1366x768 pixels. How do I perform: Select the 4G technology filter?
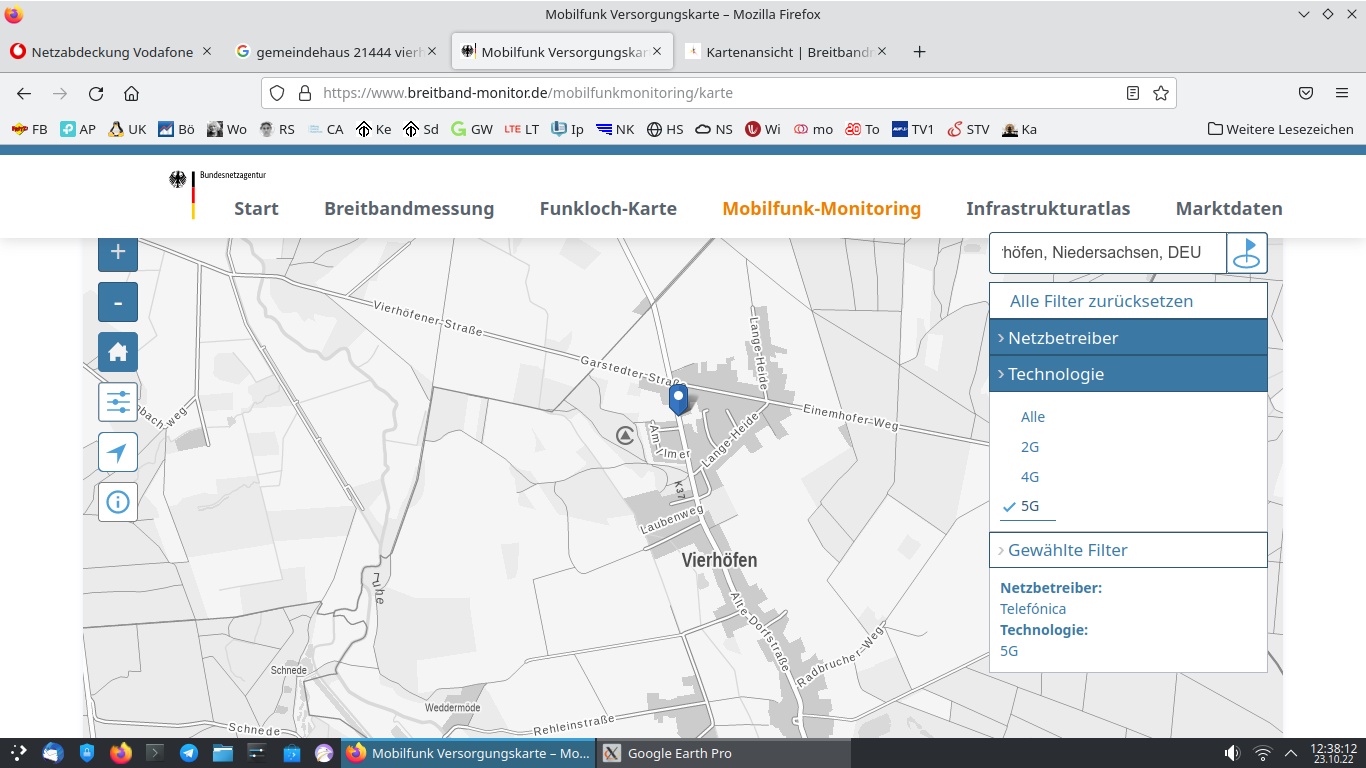coord(1030,476)
